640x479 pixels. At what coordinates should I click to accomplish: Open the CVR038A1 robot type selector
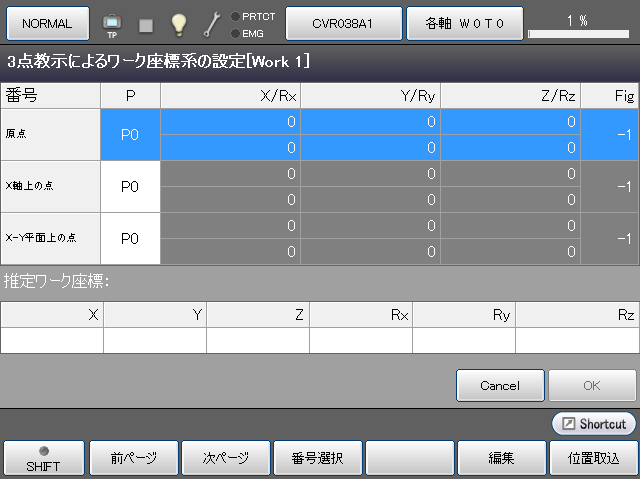point(343,23)
